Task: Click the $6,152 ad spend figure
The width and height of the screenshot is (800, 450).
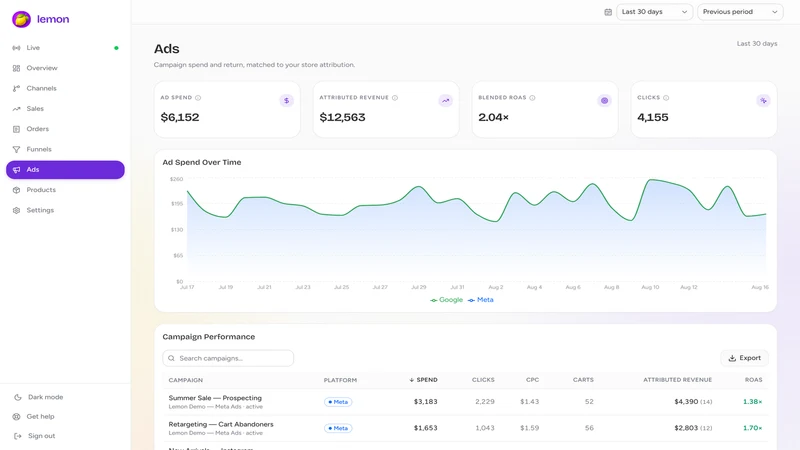Action: (x=180, y=117)
